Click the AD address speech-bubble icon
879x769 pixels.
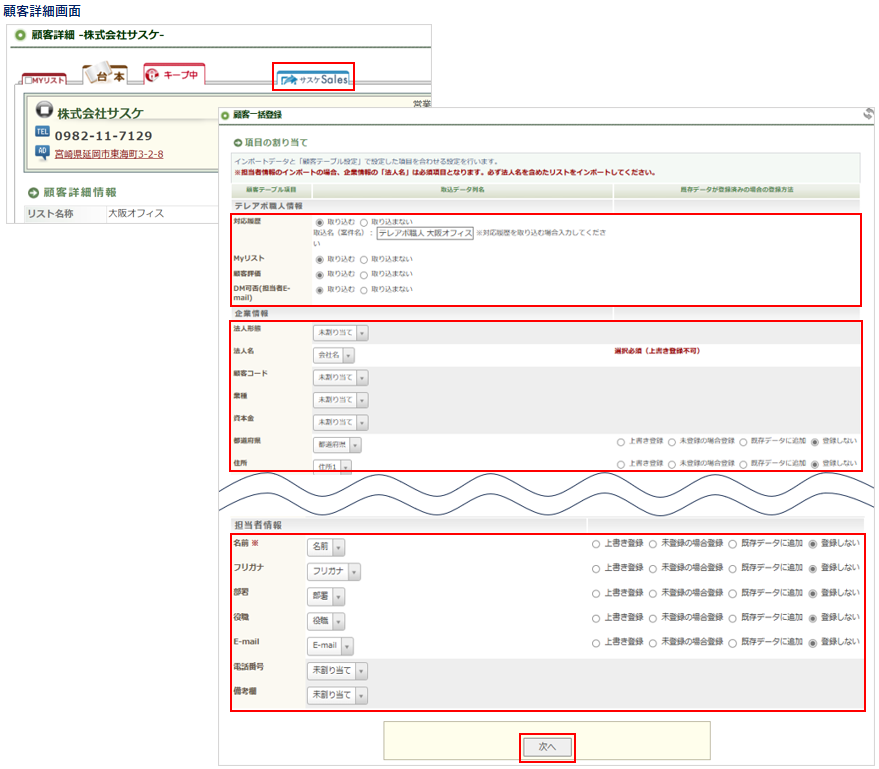42,151
